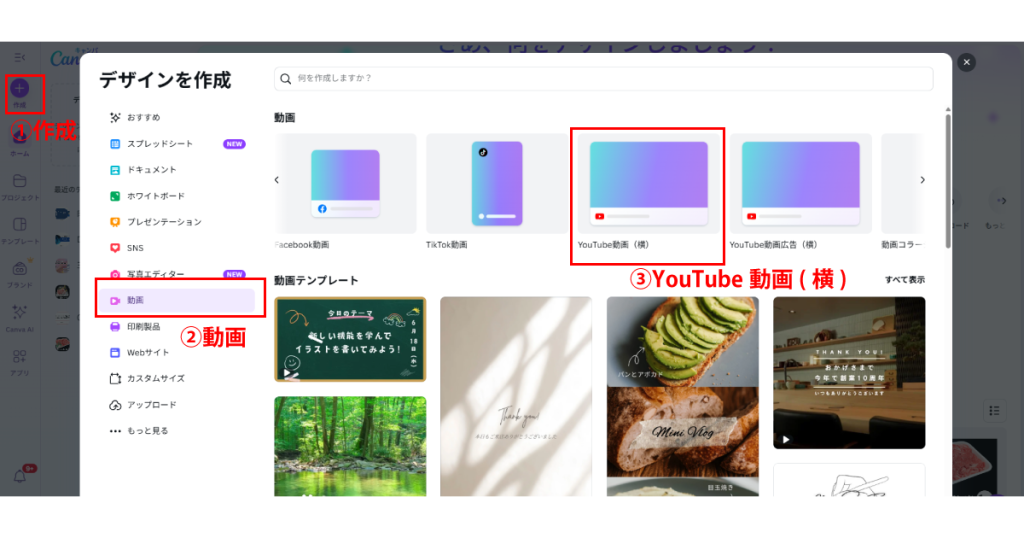Viewport: 1024px width, 538px height.
Task: Click もっと見る label
Action: click(148, 431)
